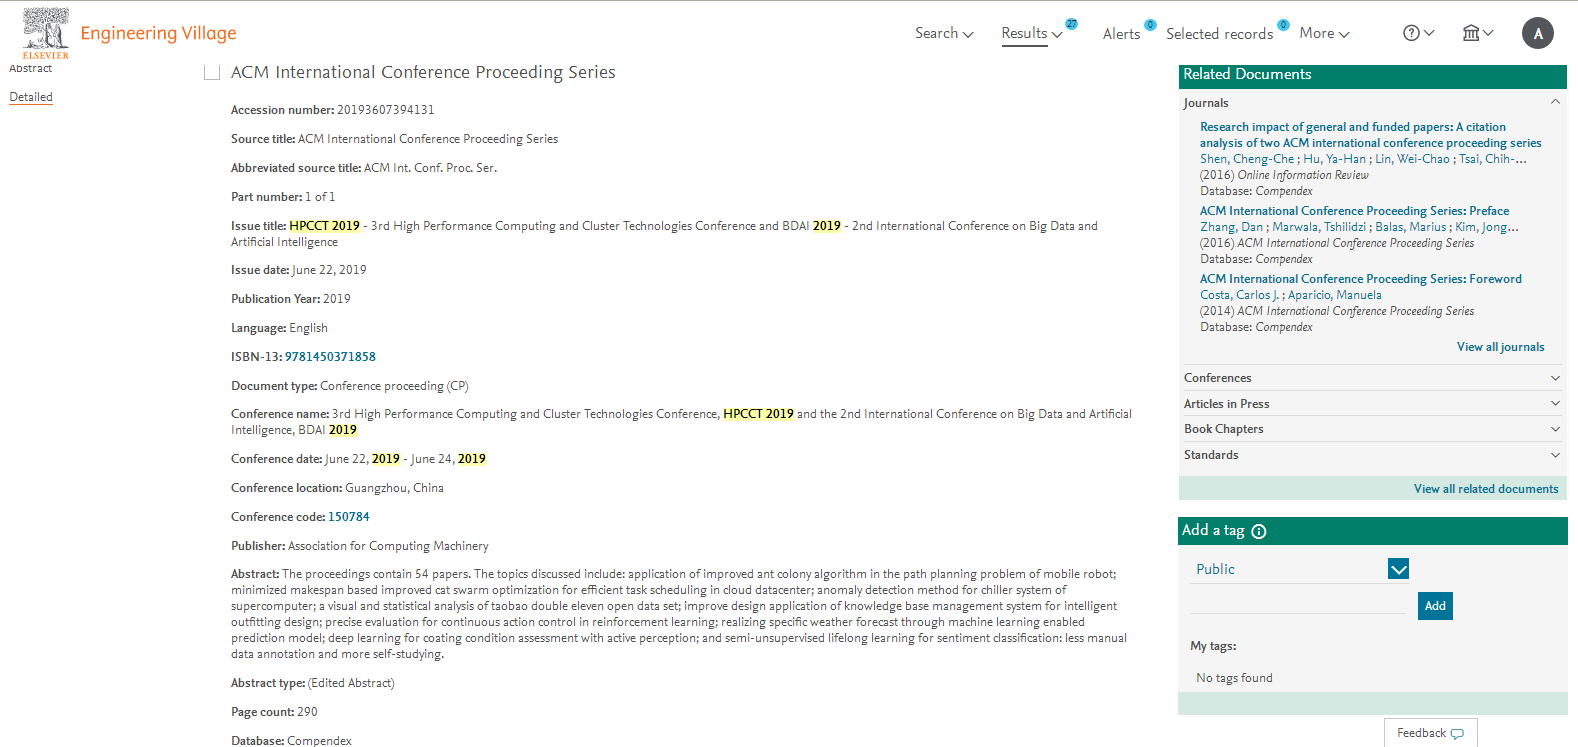Open the More menu

pos(1324,33)
